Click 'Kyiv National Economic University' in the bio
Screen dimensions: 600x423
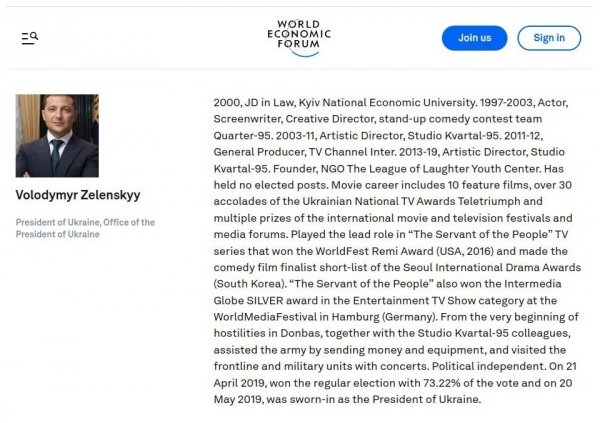[x=386, y=103]
